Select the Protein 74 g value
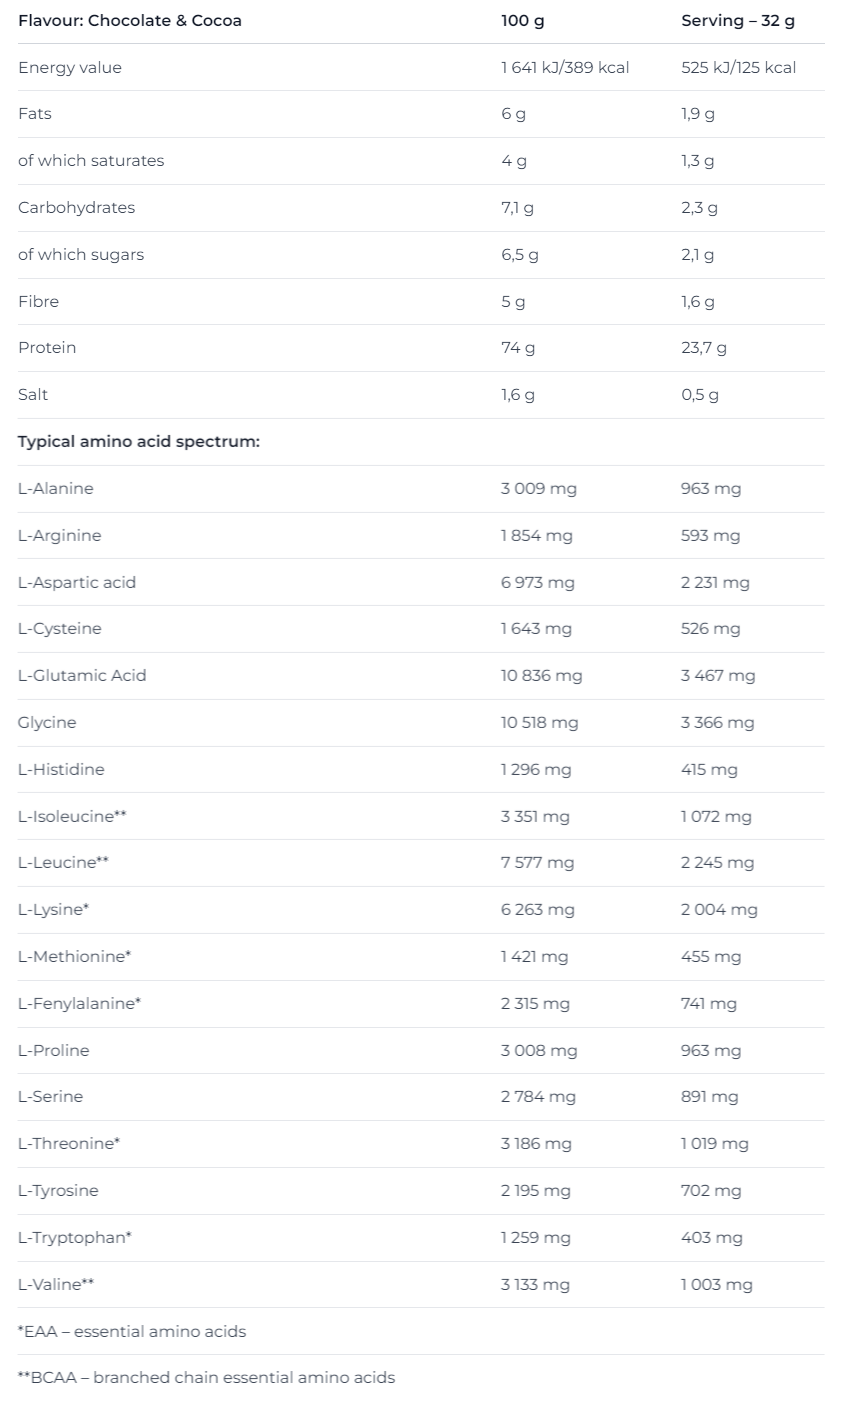841x1416 pixels. click(518, 348)
